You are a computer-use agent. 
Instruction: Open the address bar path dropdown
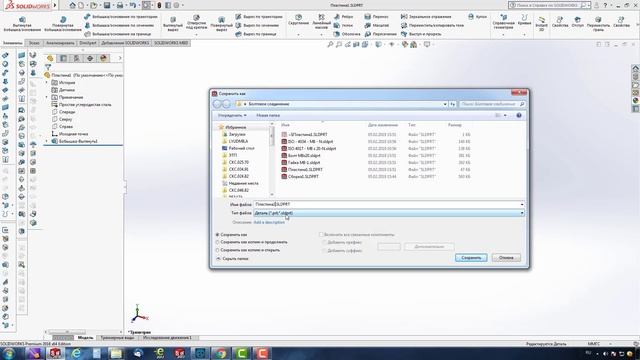tap(445, 104)
